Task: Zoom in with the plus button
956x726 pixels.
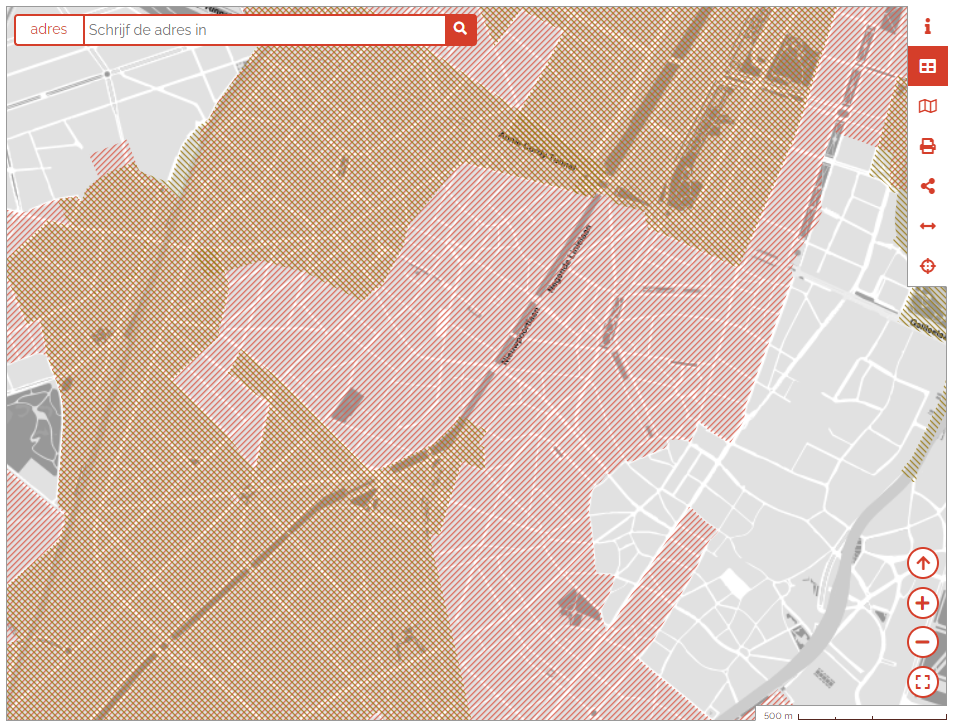Action: click(922, 603)
